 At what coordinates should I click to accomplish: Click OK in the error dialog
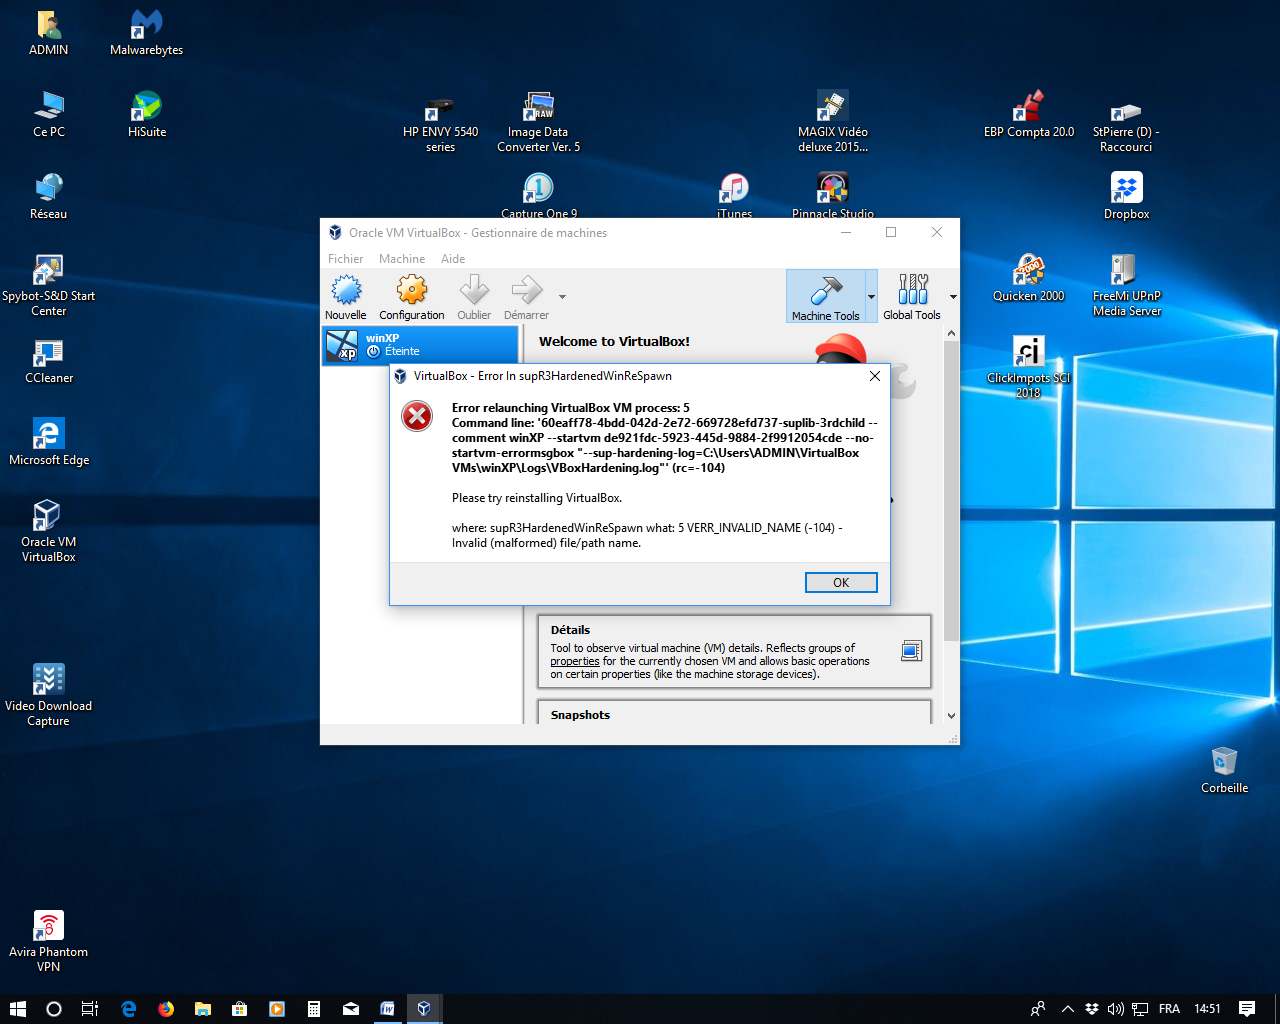pos(841,582)
